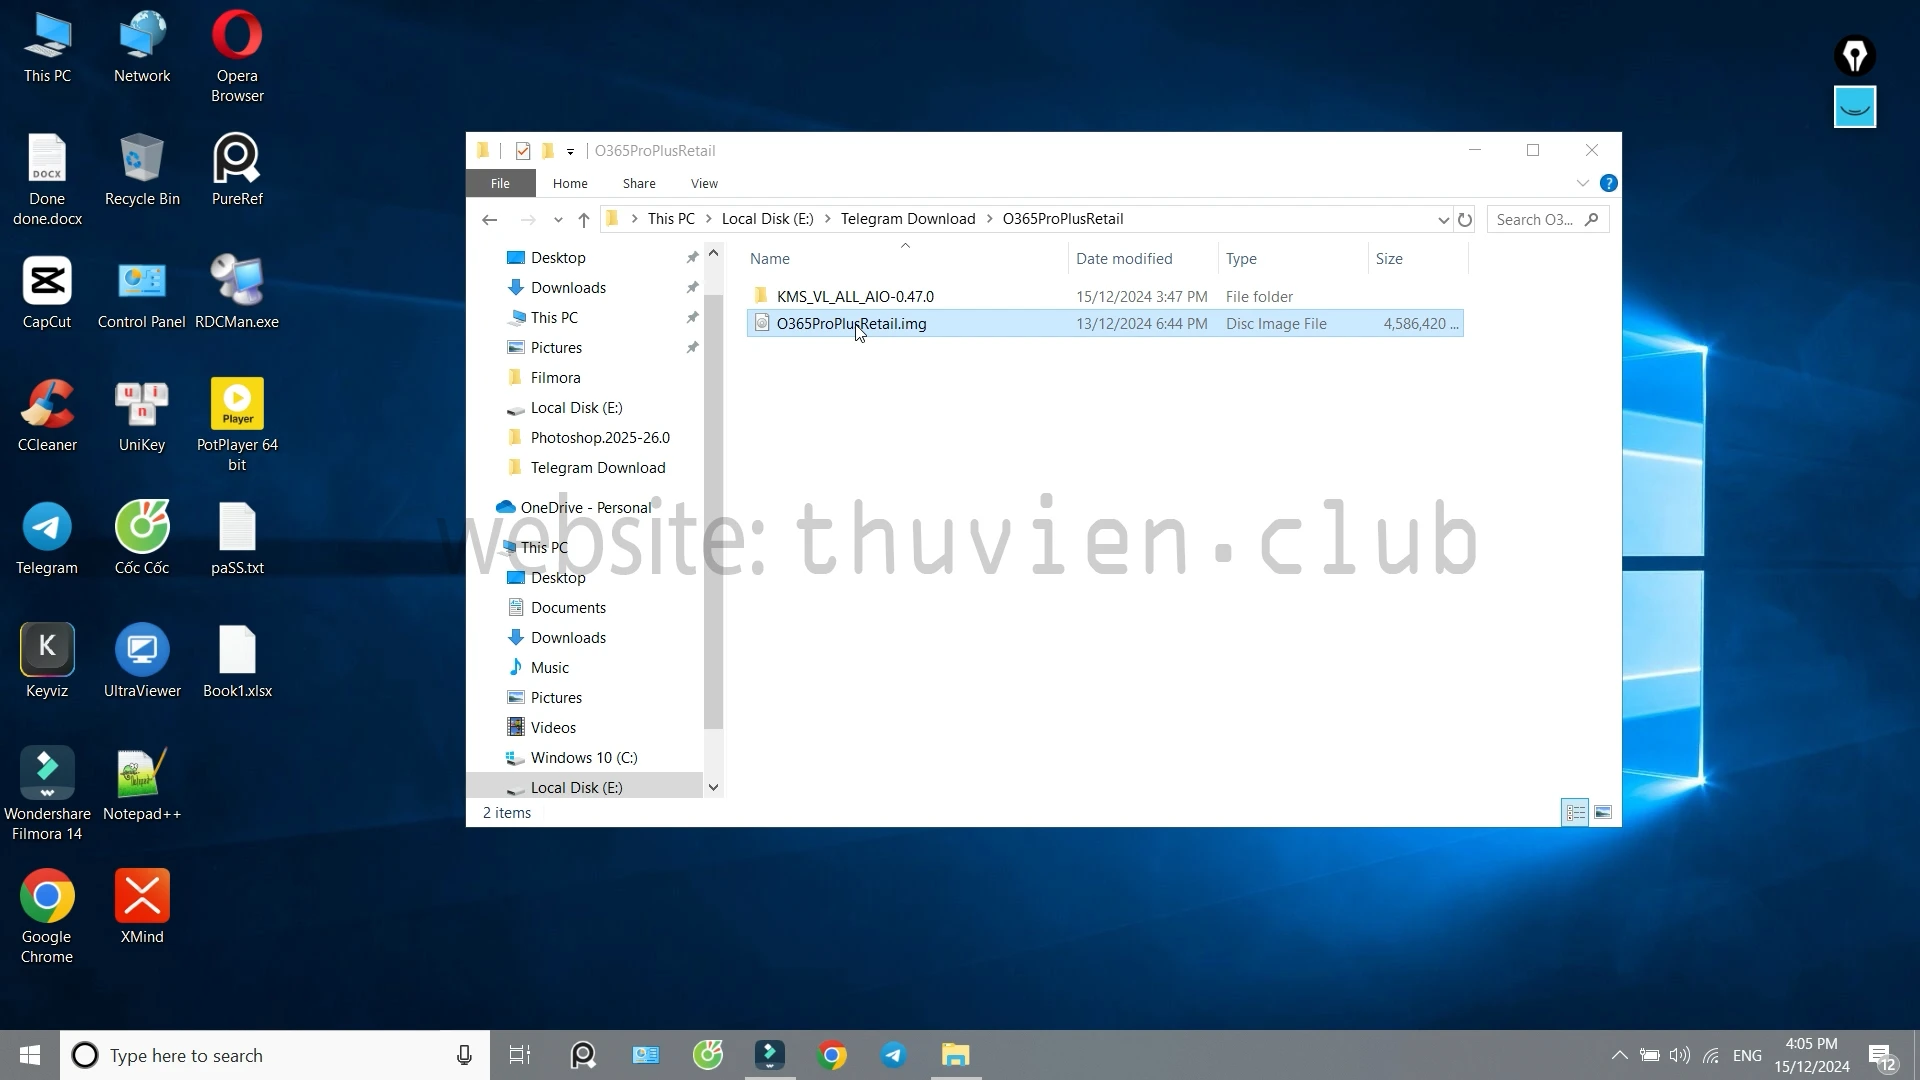Switch to details view toggle in status bar

tap(1575, 813)
